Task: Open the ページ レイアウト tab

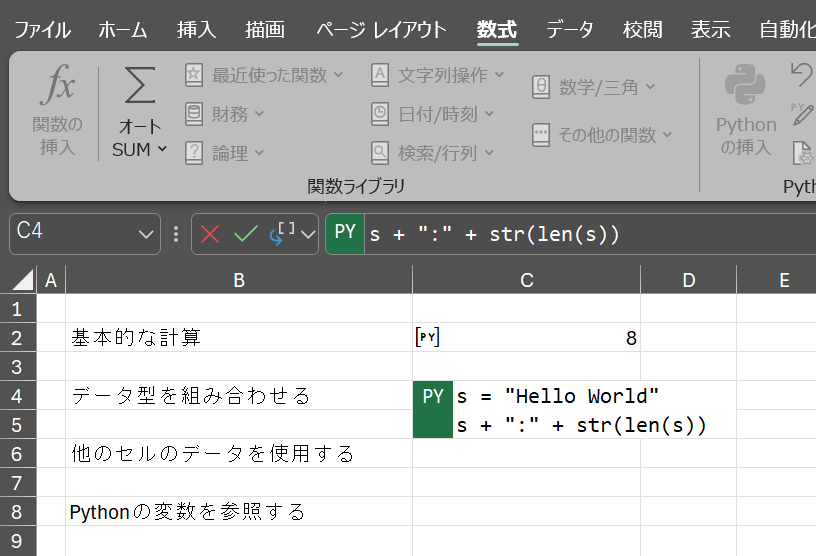Action: point(381,29)
